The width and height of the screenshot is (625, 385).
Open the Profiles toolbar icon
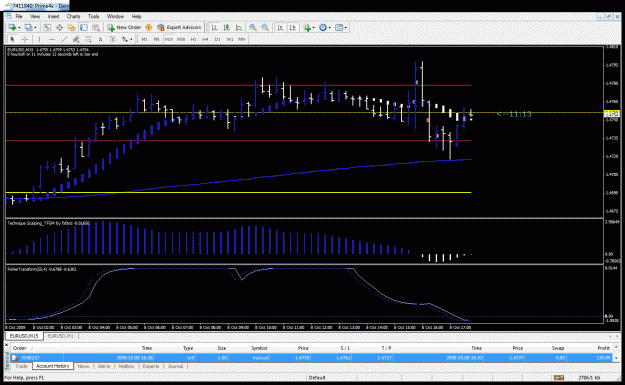[x=28, y=27]
